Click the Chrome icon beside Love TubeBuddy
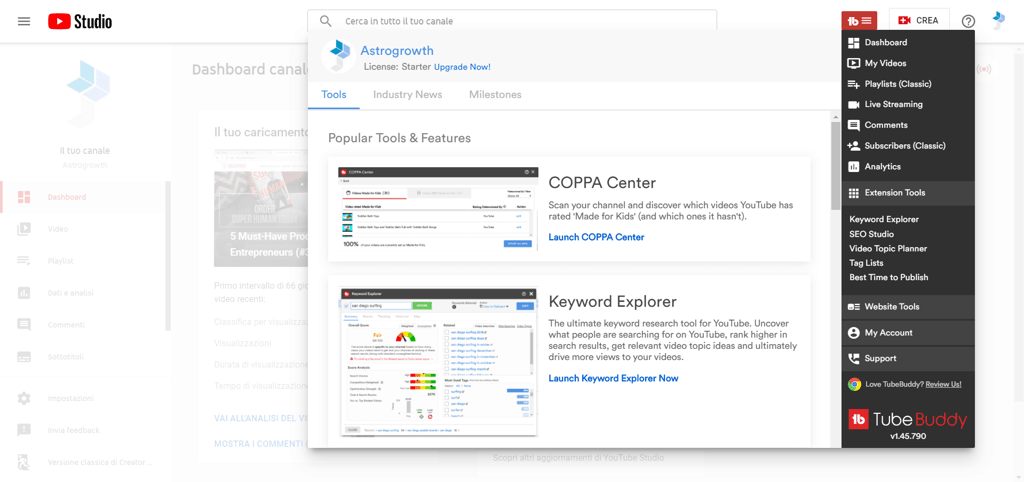This screenshot has width=1024, height=482. click(x=854, y=384)
